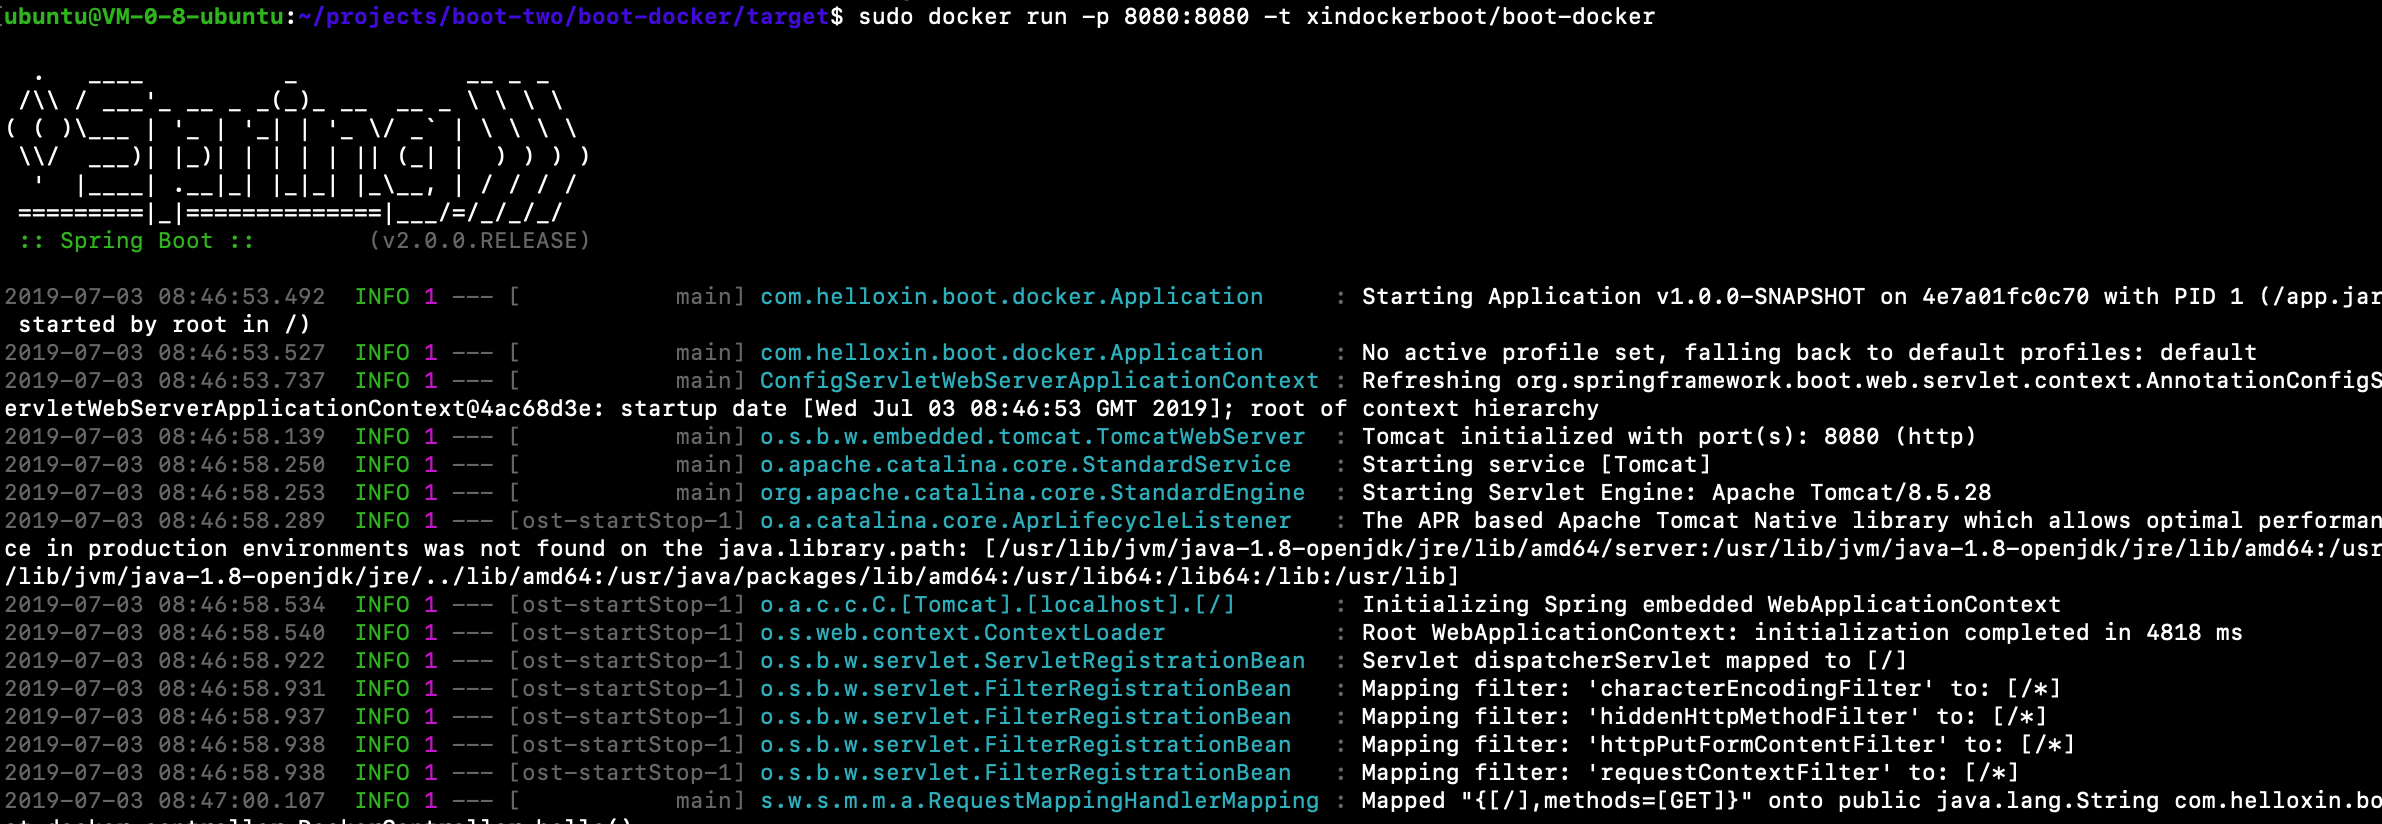
Task: Click 'hiddenHttpMethodFilter' mapping message
Action: [x=1705, y=717]
